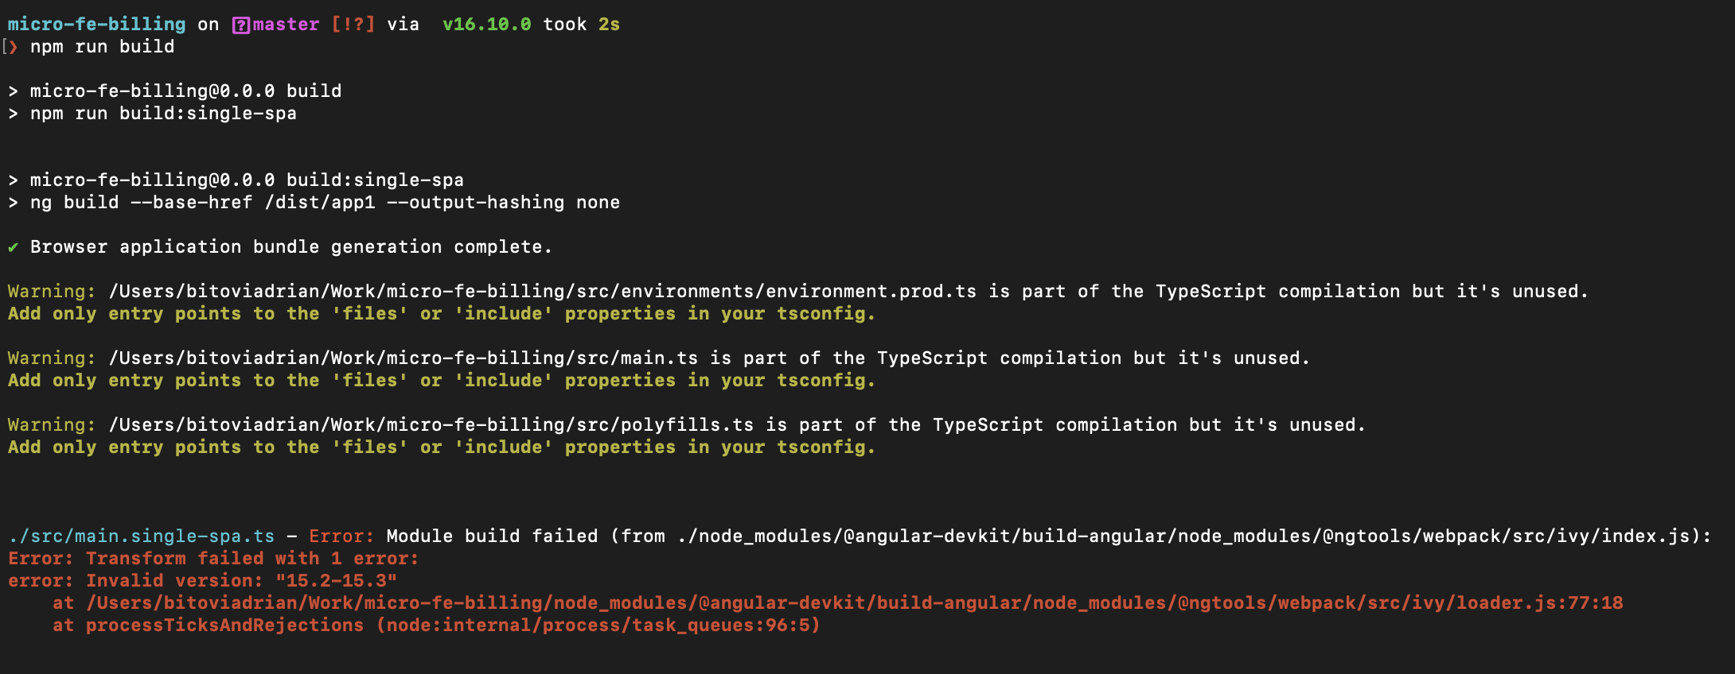Open the environment.prod.ts file path
Image resolution: width=1735 pixels, height=674 pixels.
coord(542,292)
